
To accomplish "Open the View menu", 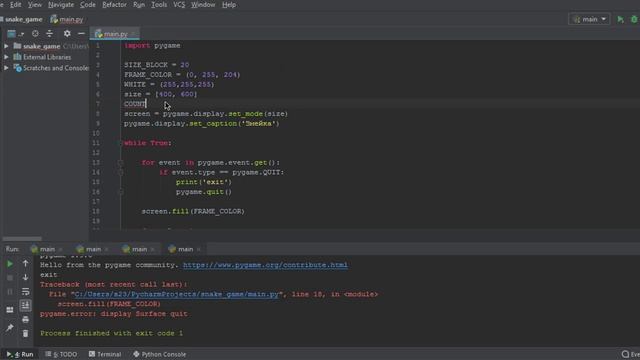I will 35,5.
